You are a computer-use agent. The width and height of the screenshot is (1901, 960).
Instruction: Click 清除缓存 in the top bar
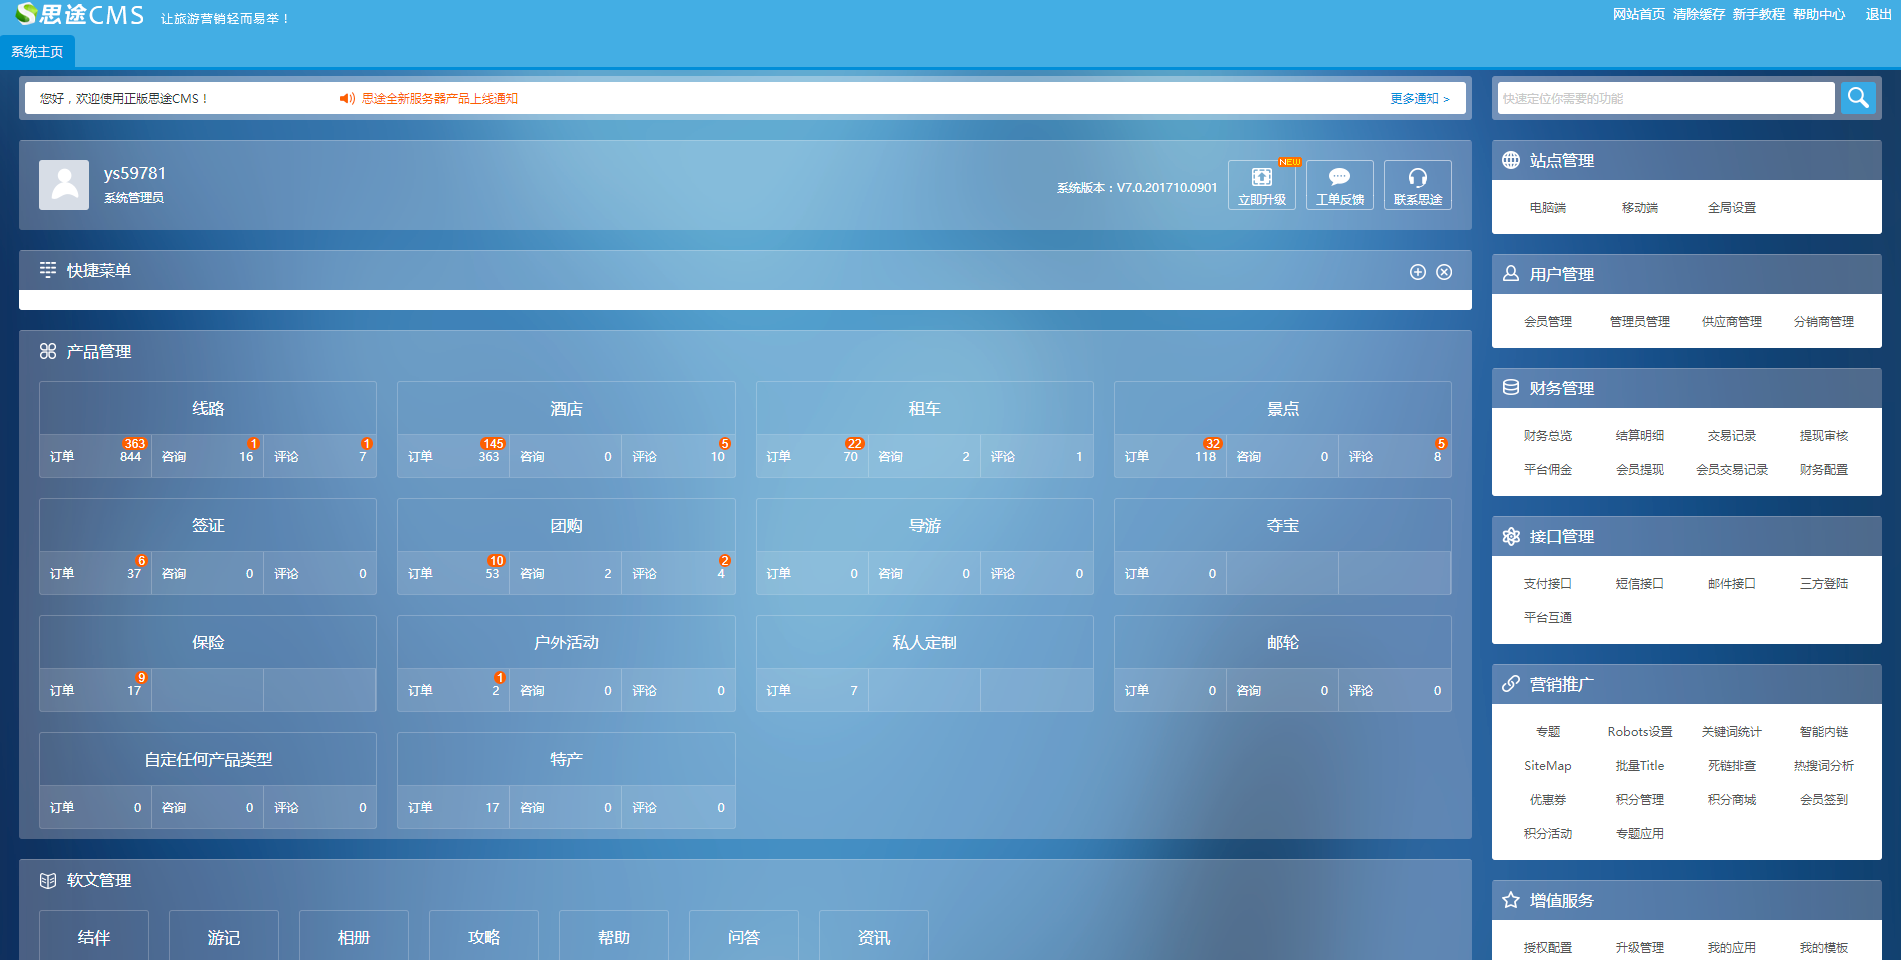point(1698,14)
